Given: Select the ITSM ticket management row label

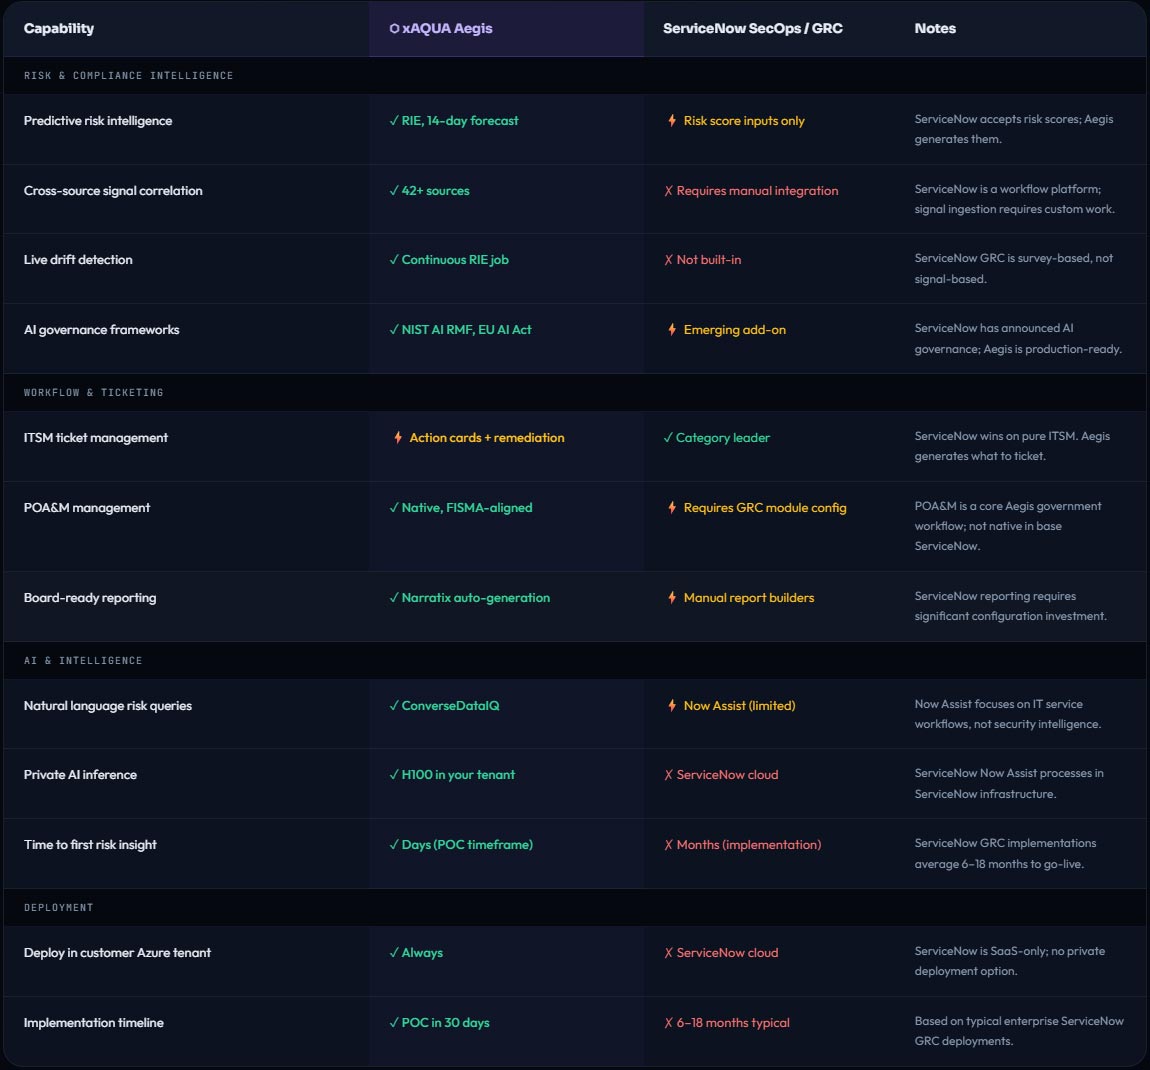Looking at the screenshot, I should [95, 438].
